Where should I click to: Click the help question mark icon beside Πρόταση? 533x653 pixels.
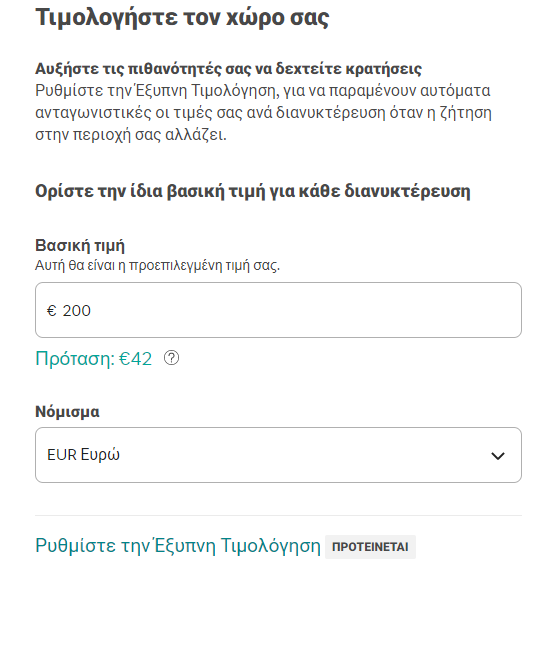point(171,358)
